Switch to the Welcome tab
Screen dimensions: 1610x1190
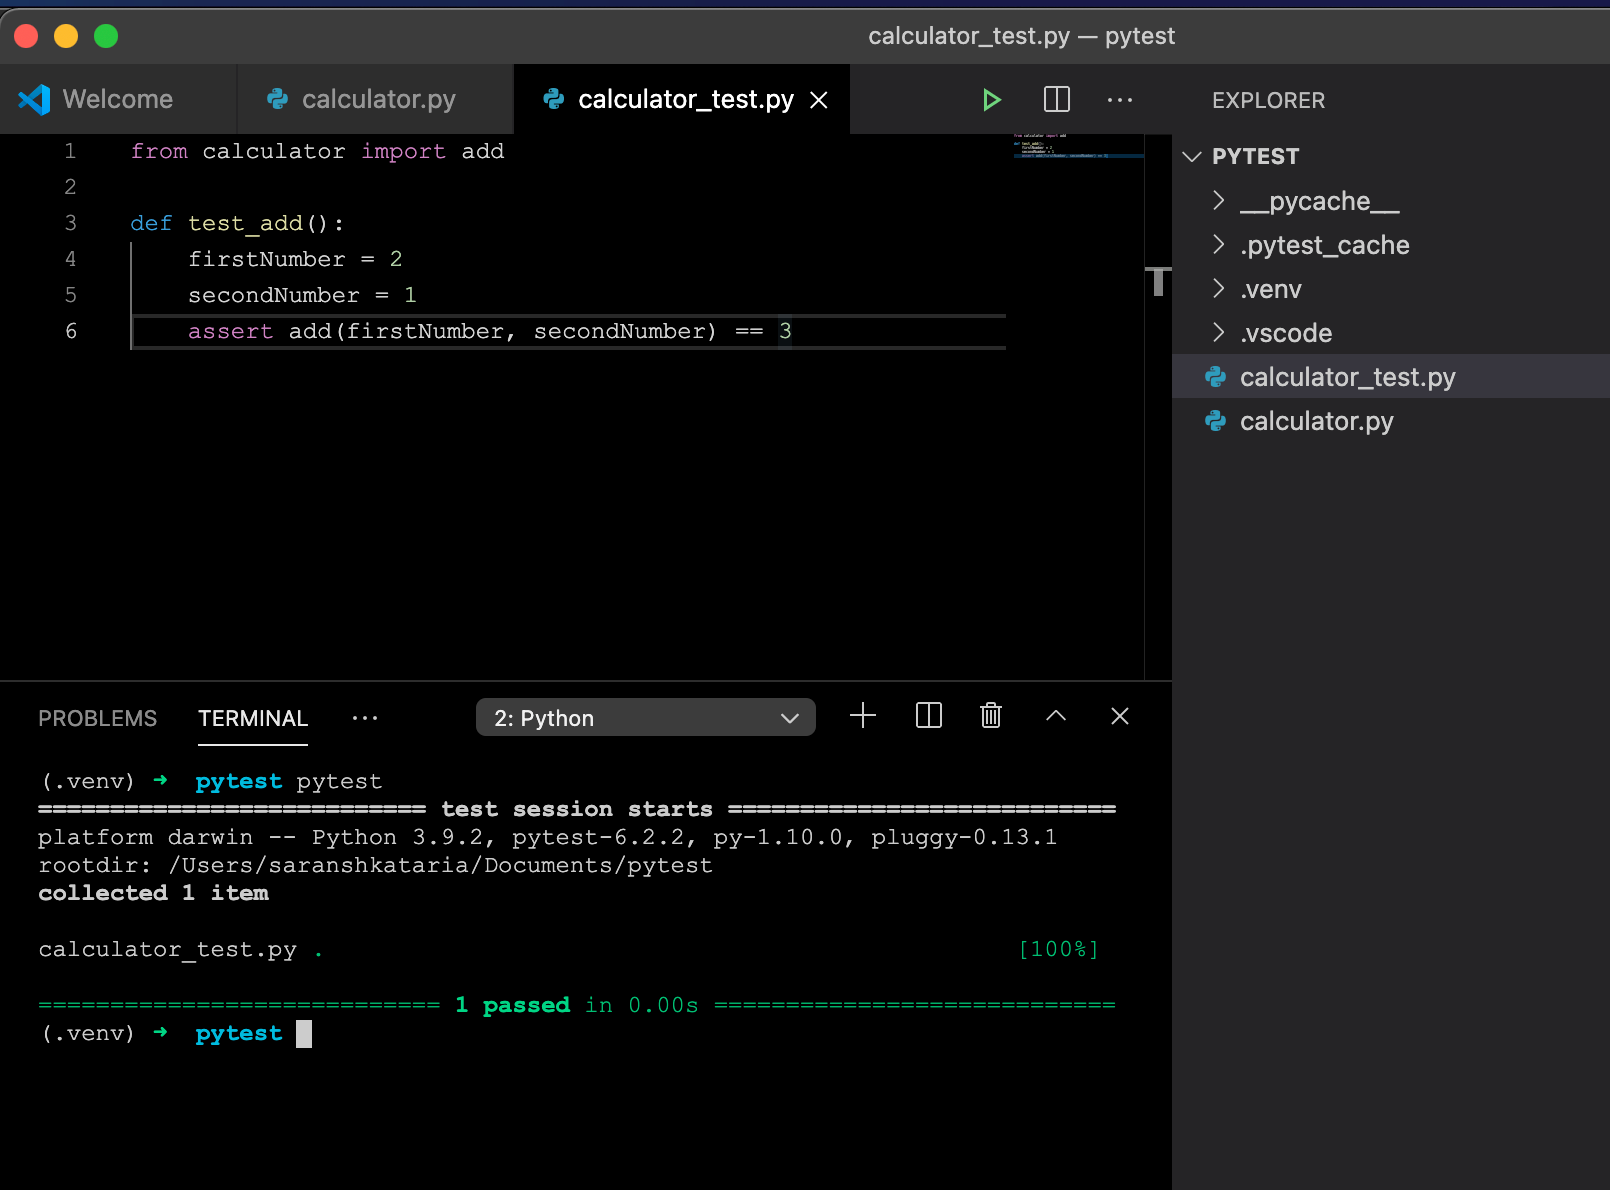click(x=117, y=99)
